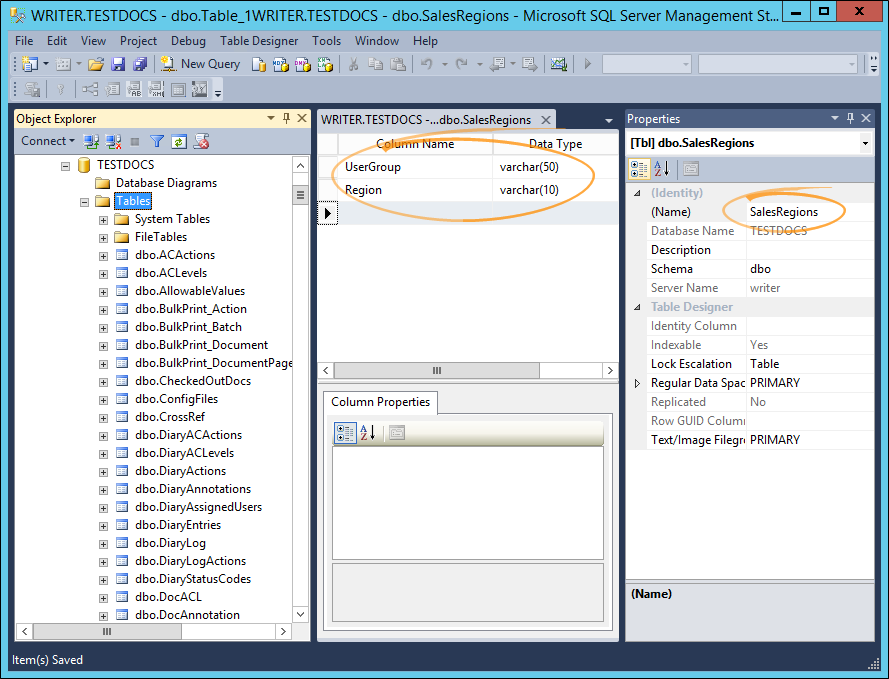The width and height of the screenshot is (889, 679).
Task: Click the Start Debugging play icon
Action: pos(587,64)
